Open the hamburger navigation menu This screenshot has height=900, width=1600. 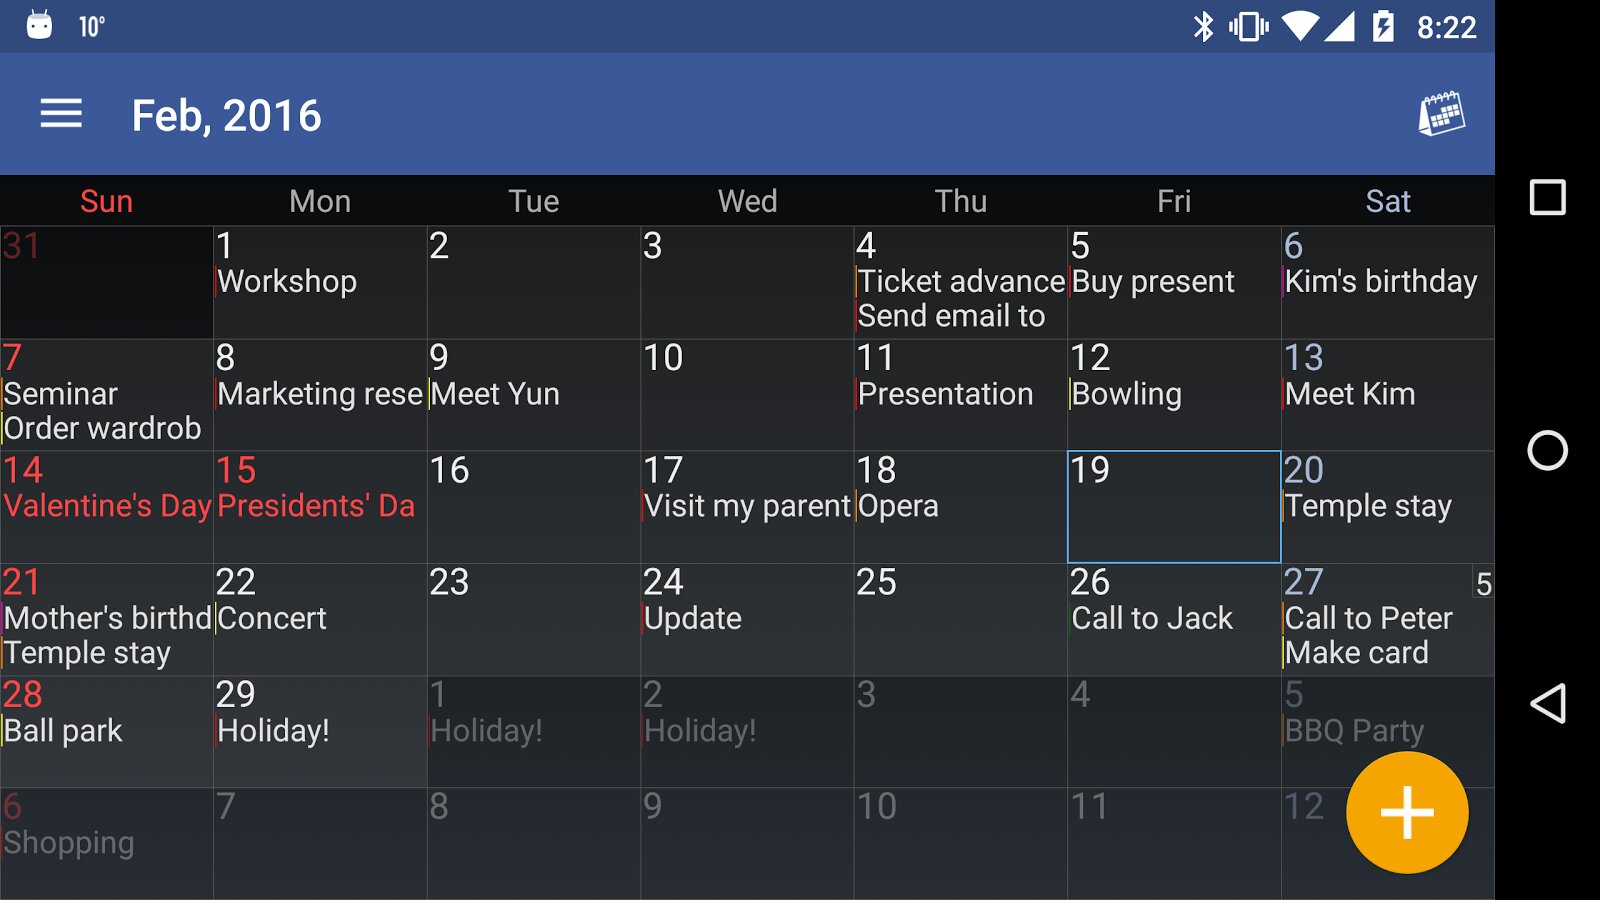61,114
